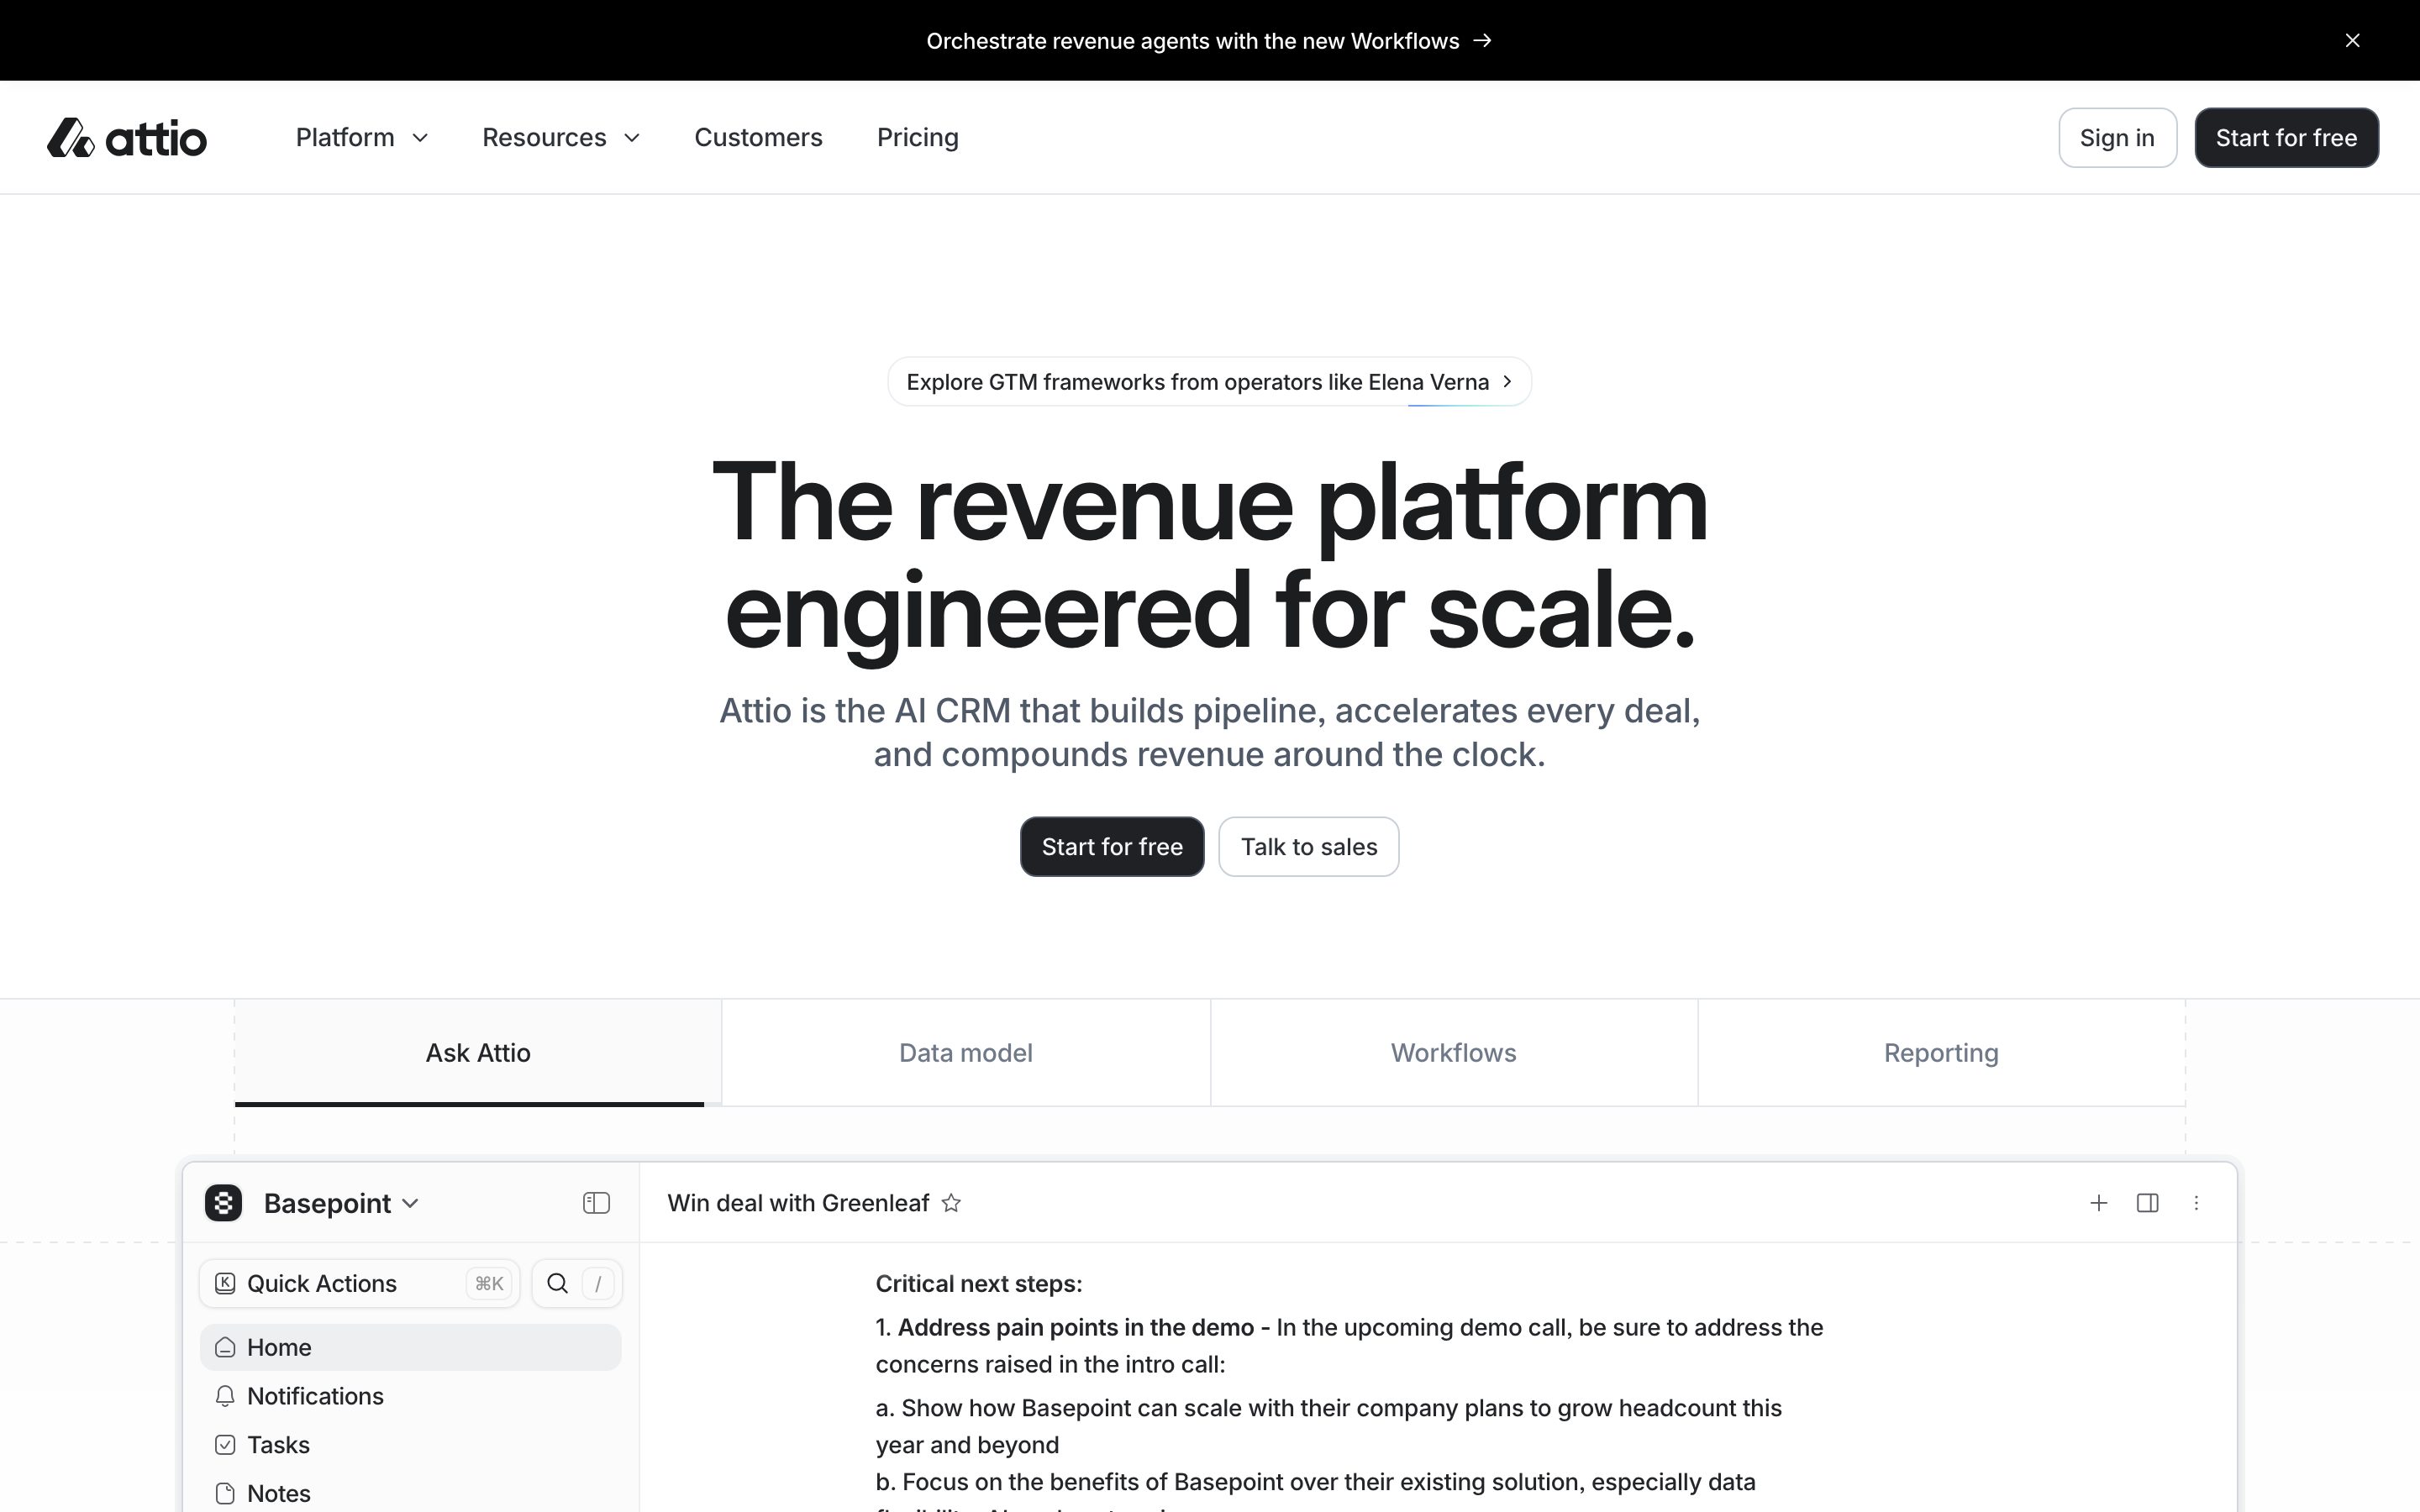This screenshot has width=2420, height=1512.
Task: Click the hero Start for free button
Action: (1112, 847)
